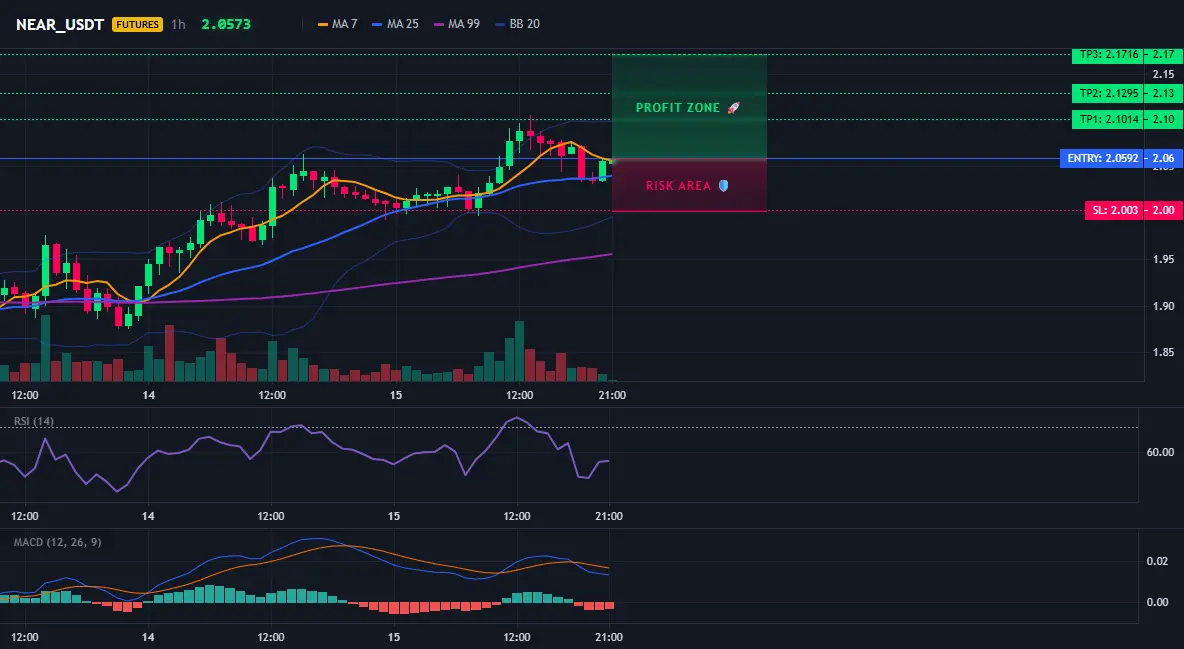Click the current price 2.0573
This screenshot has height=649, width=1184.
[x=226, y=24]
